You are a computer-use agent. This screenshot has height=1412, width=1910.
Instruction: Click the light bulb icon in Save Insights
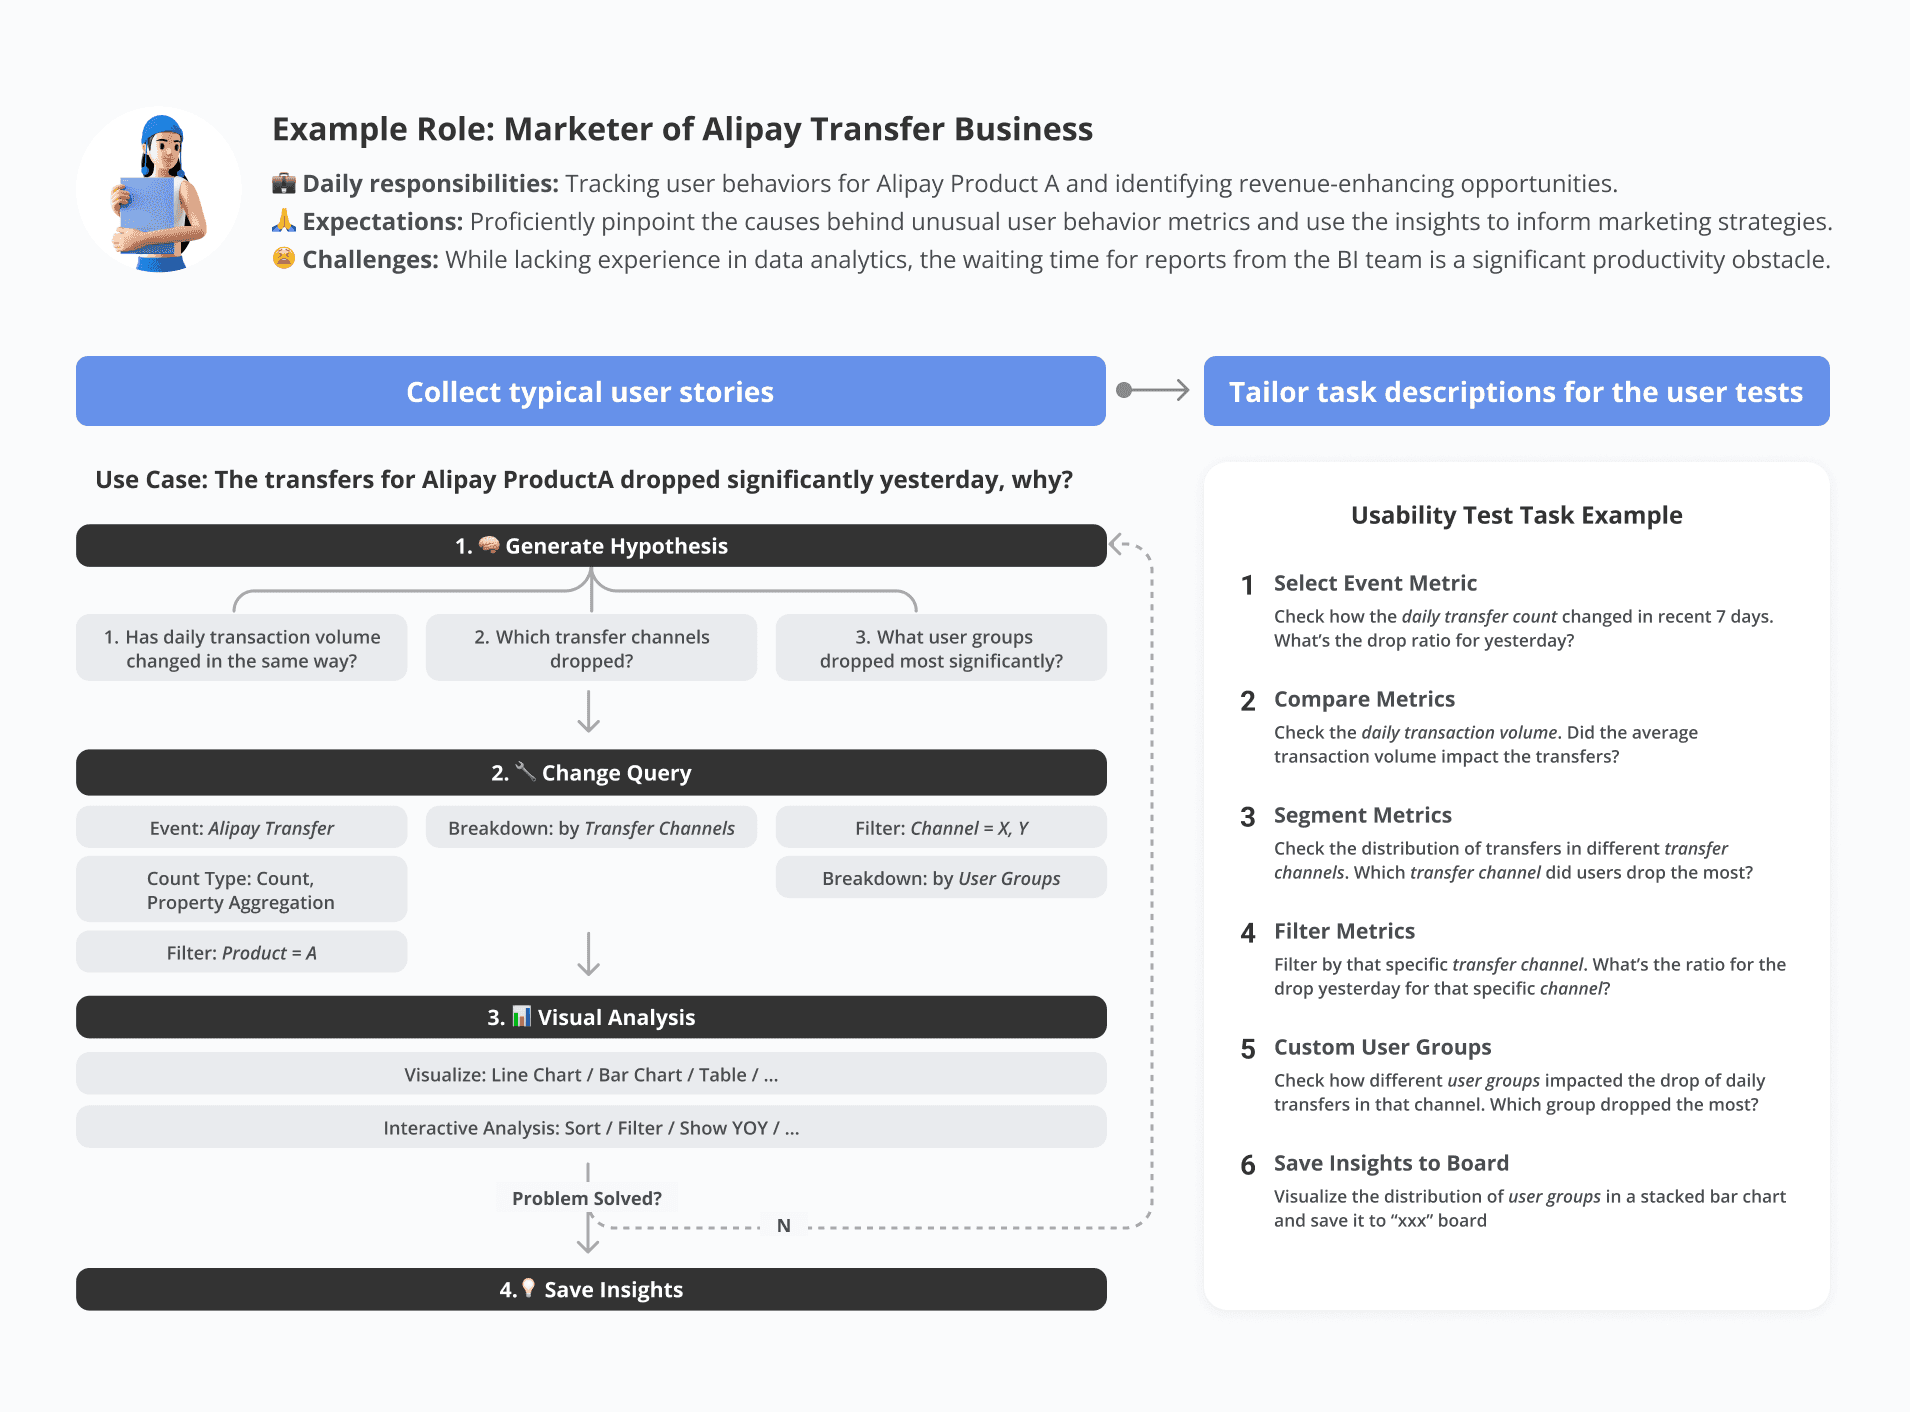[529, 1289]
